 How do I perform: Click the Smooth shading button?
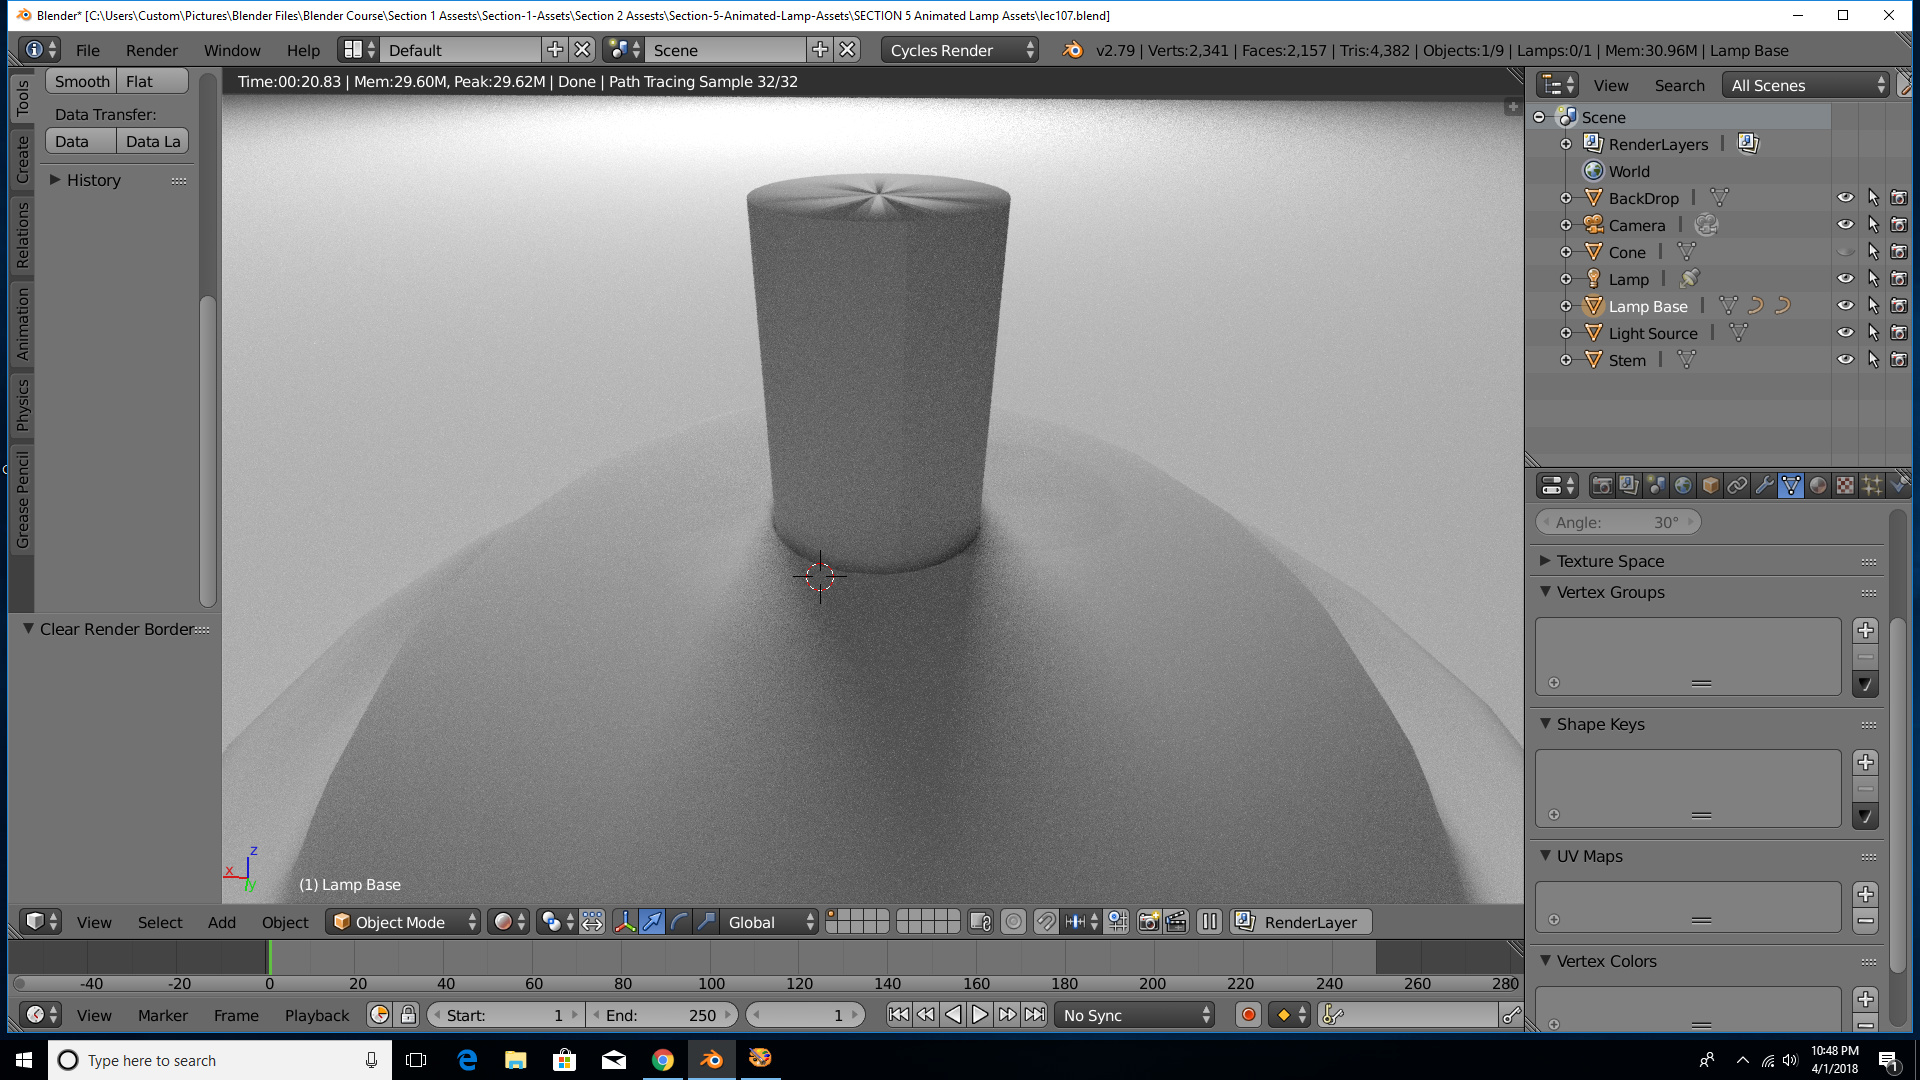point(81,81)
